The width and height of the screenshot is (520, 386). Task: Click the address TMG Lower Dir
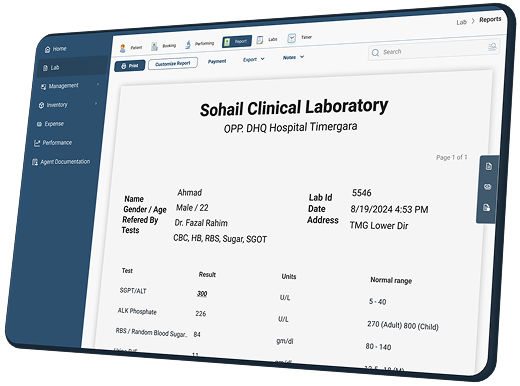[379, 226]
